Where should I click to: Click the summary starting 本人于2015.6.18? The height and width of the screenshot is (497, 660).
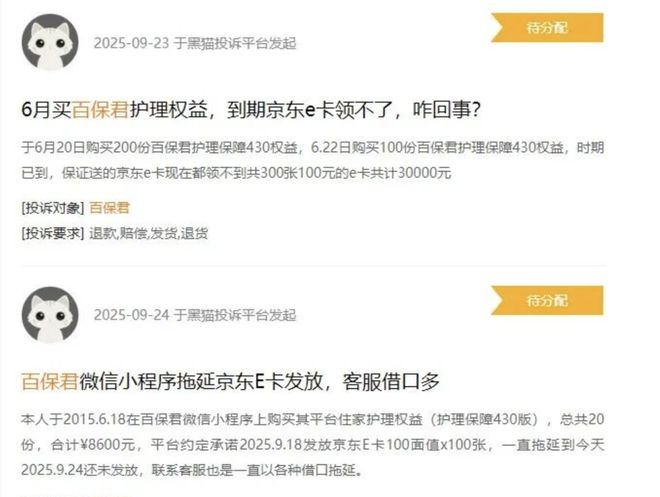[313, 444]
